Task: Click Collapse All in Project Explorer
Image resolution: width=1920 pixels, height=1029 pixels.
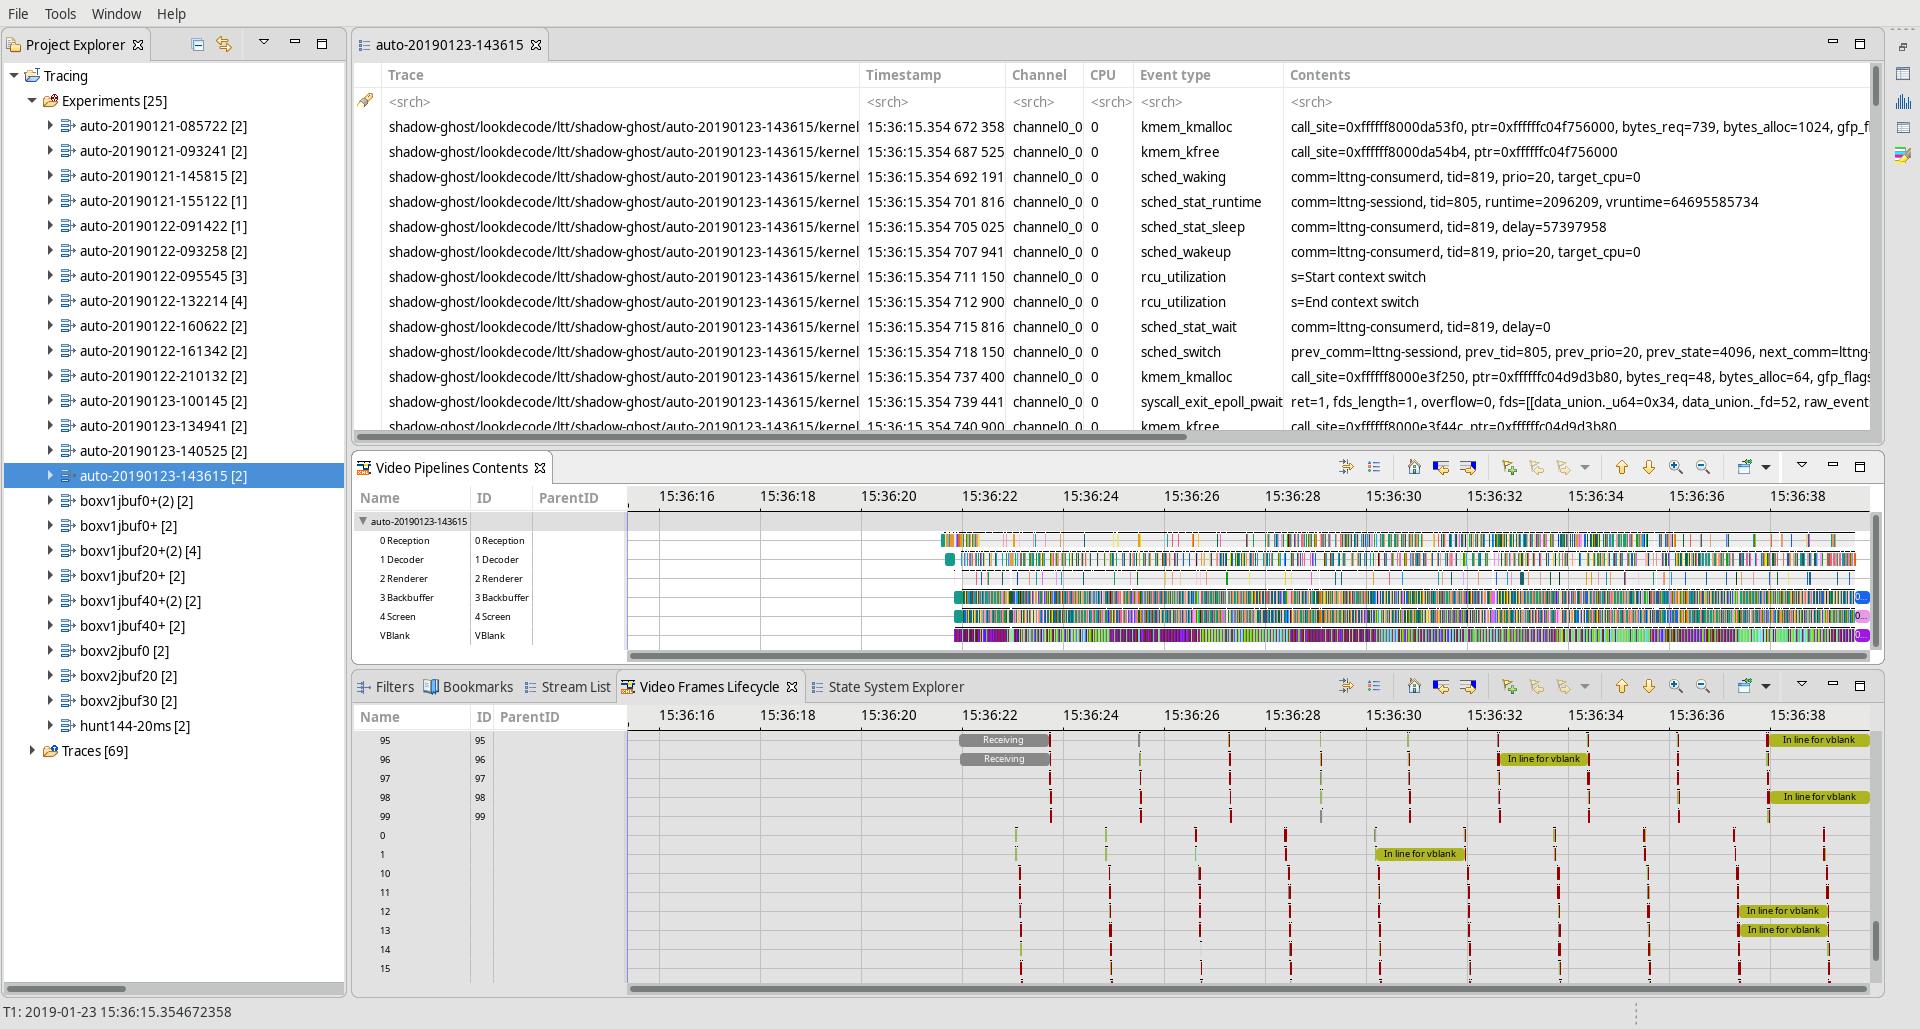Action: point(197,45)
